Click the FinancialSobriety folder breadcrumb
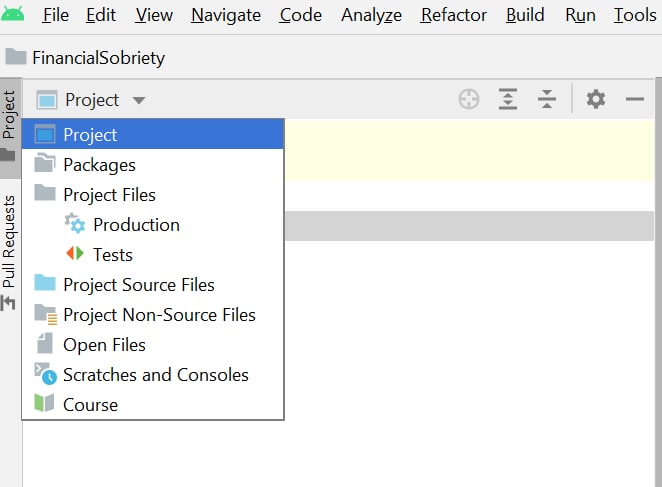The height and width of the screenshot is (487, 662). point(85,57)
